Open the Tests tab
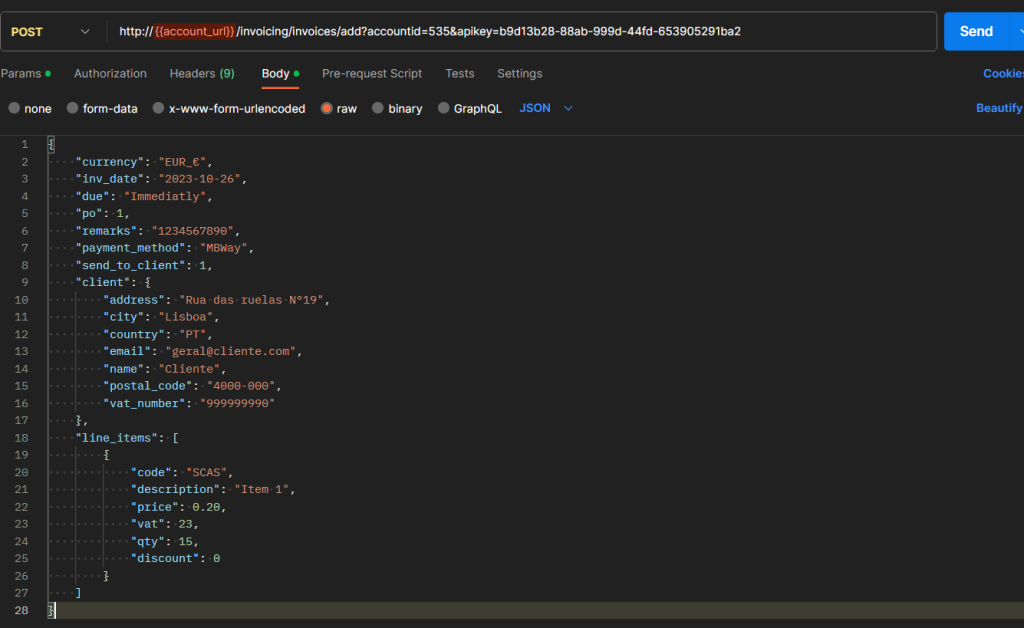 point(460,74)
